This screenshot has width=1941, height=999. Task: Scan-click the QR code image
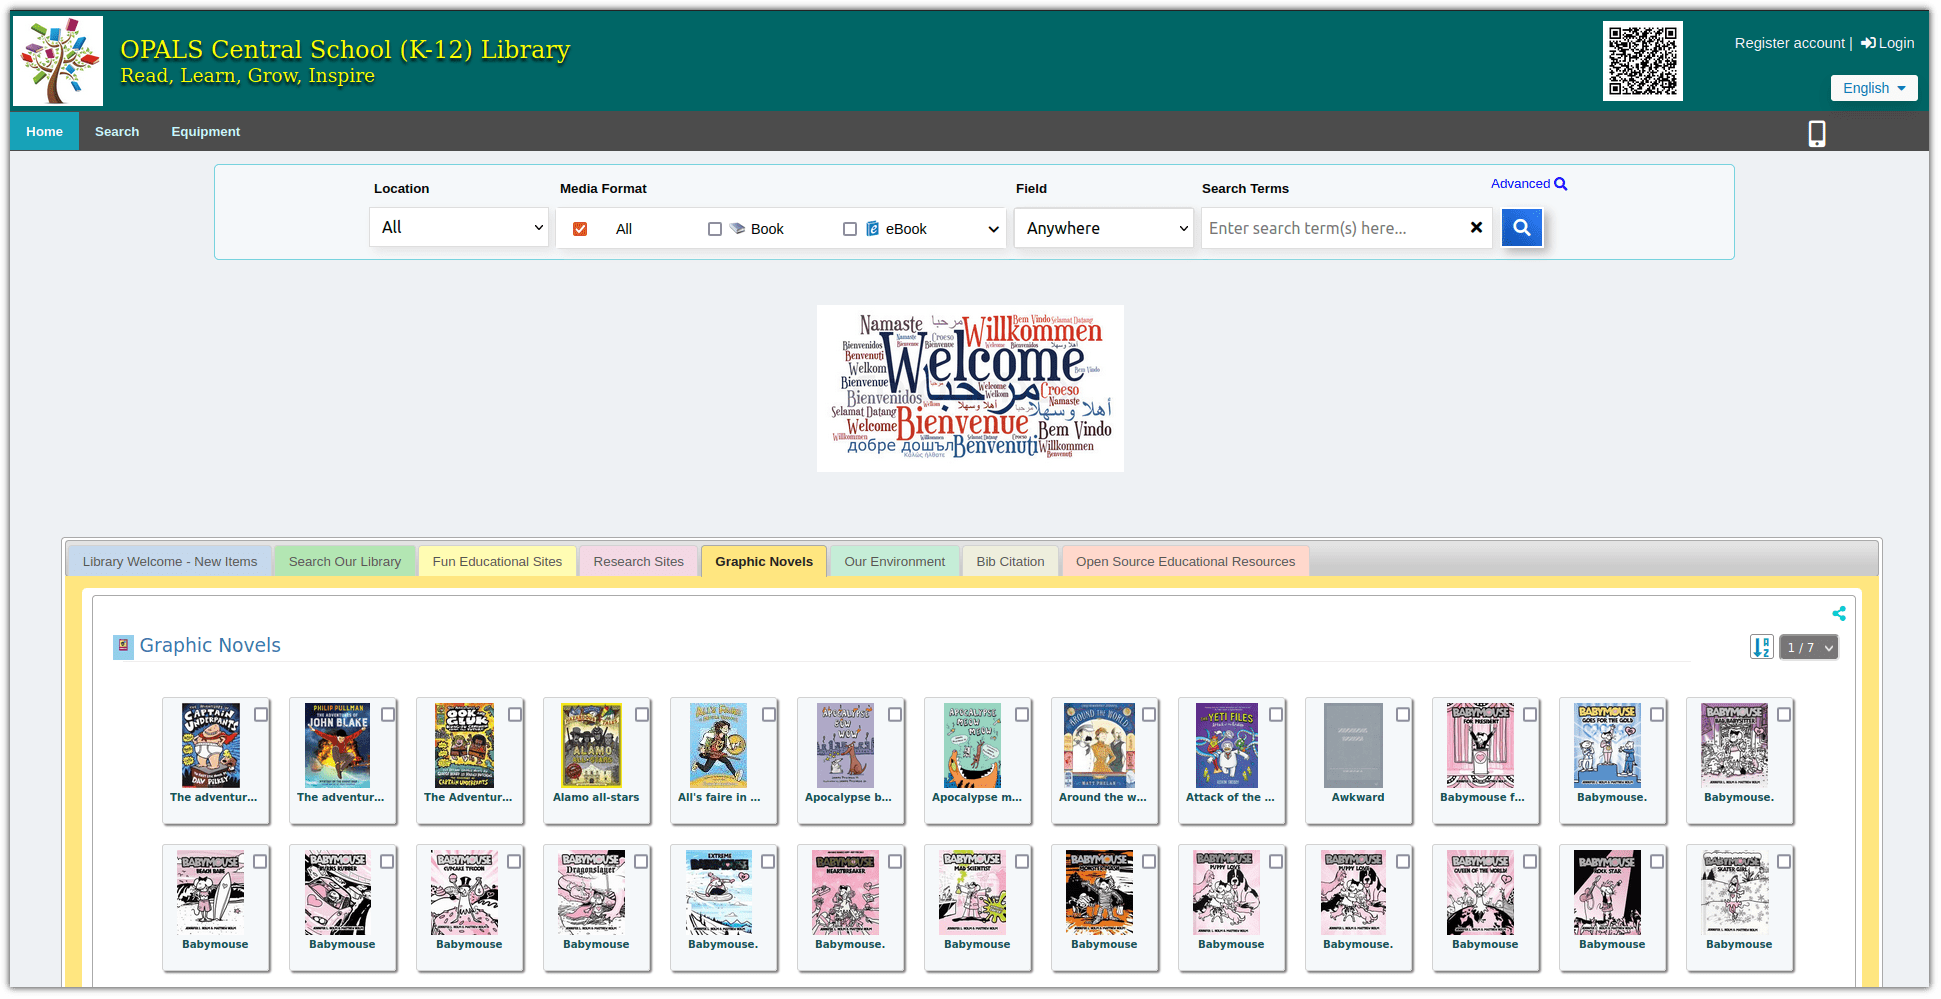[x=1643, y=60]
